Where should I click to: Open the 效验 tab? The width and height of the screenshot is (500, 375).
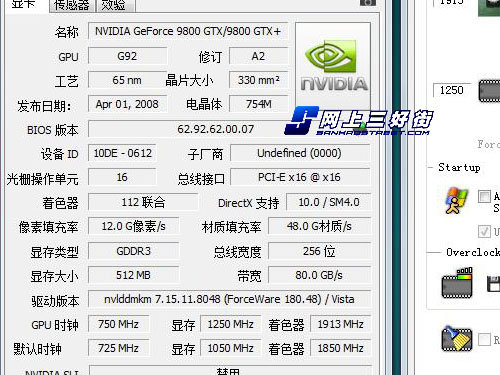pyautogui.click(x=115, y=4)
